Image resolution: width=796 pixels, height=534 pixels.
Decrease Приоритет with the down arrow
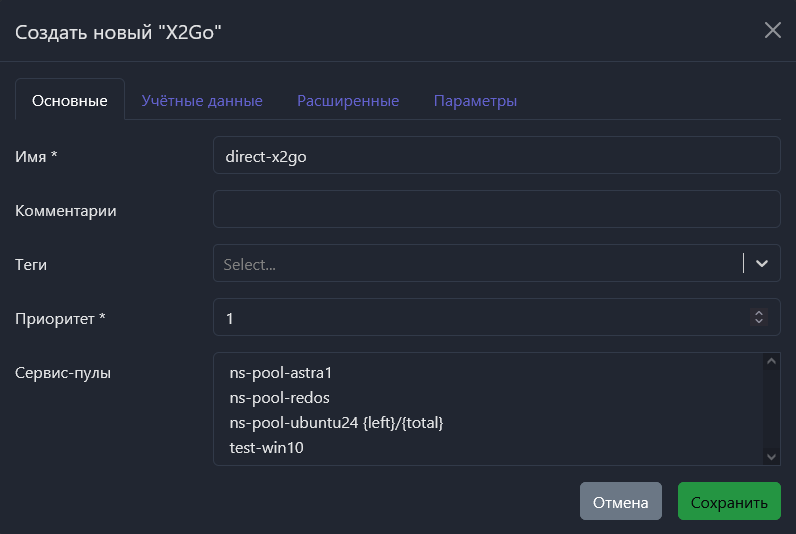coord(759,322)
